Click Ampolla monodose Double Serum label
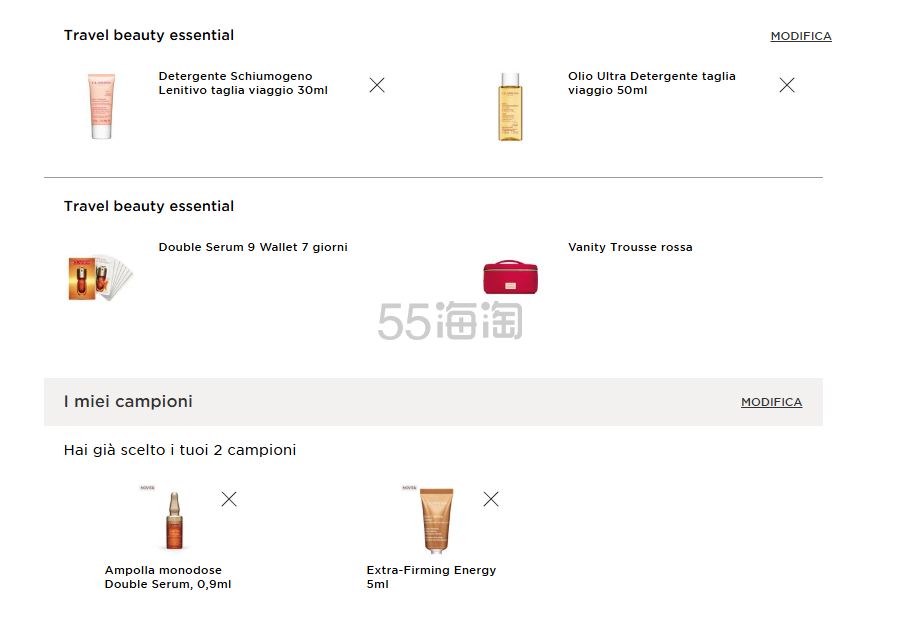 coord(168,577)
